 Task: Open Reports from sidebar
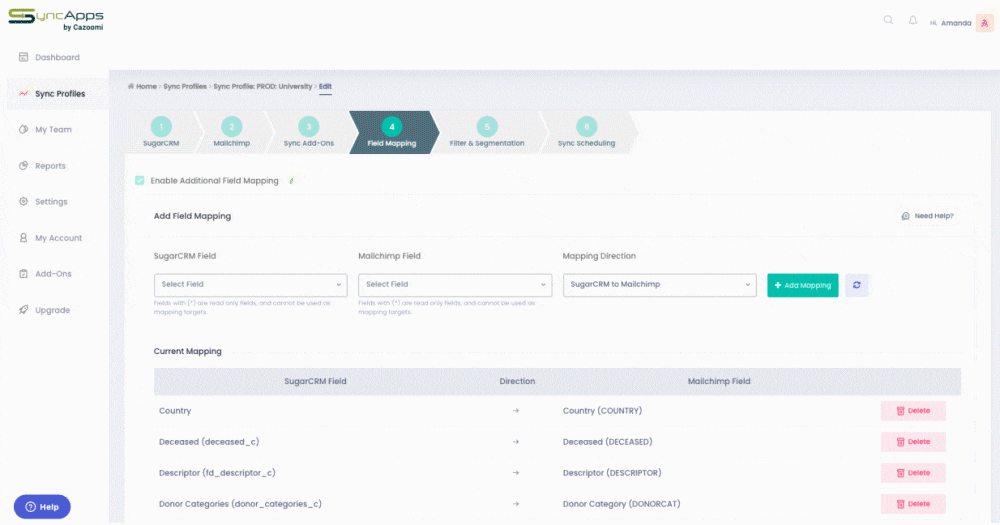[x=50, y=166]
